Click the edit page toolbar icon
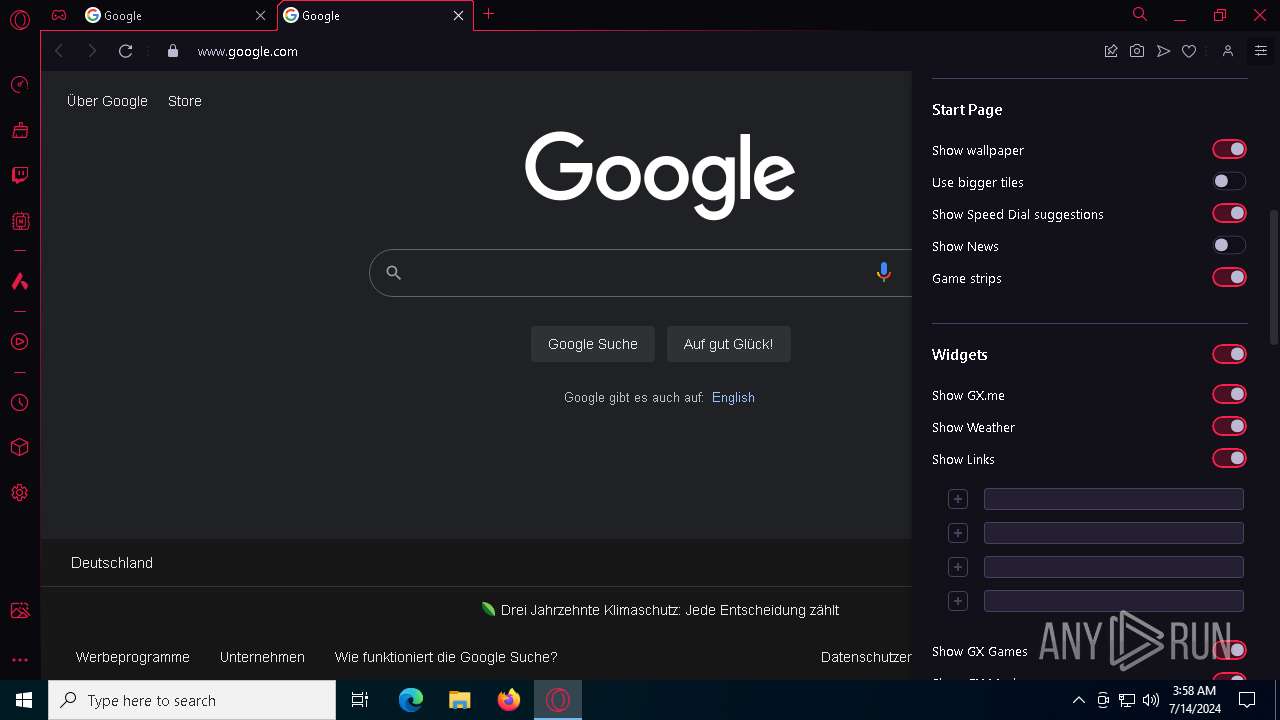Image resolution: width=1280 pixels, height=720 pixels. [1111, 51]
